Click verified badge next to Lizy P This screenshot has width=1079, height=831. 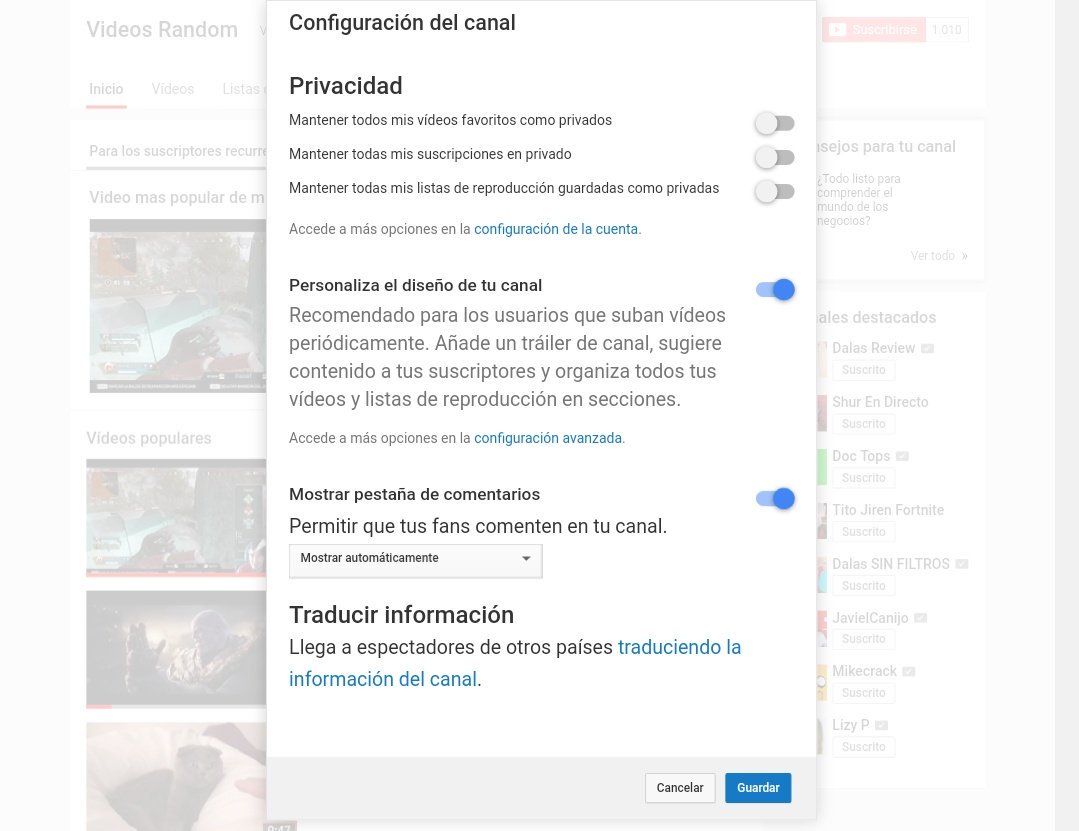[x=882, y=726]
